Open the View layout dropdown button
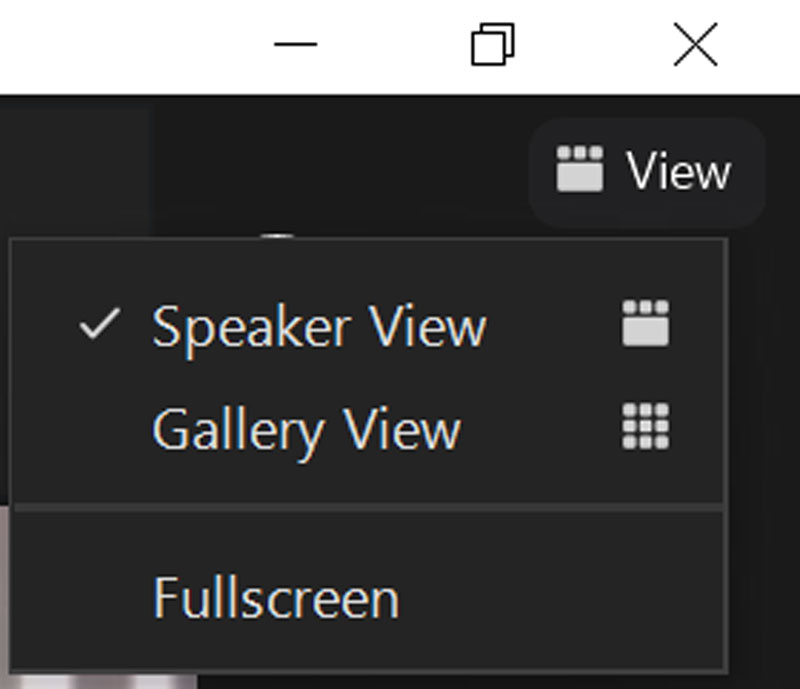Image resolution: width=800 pixels, height=689 pixels. 647,171
